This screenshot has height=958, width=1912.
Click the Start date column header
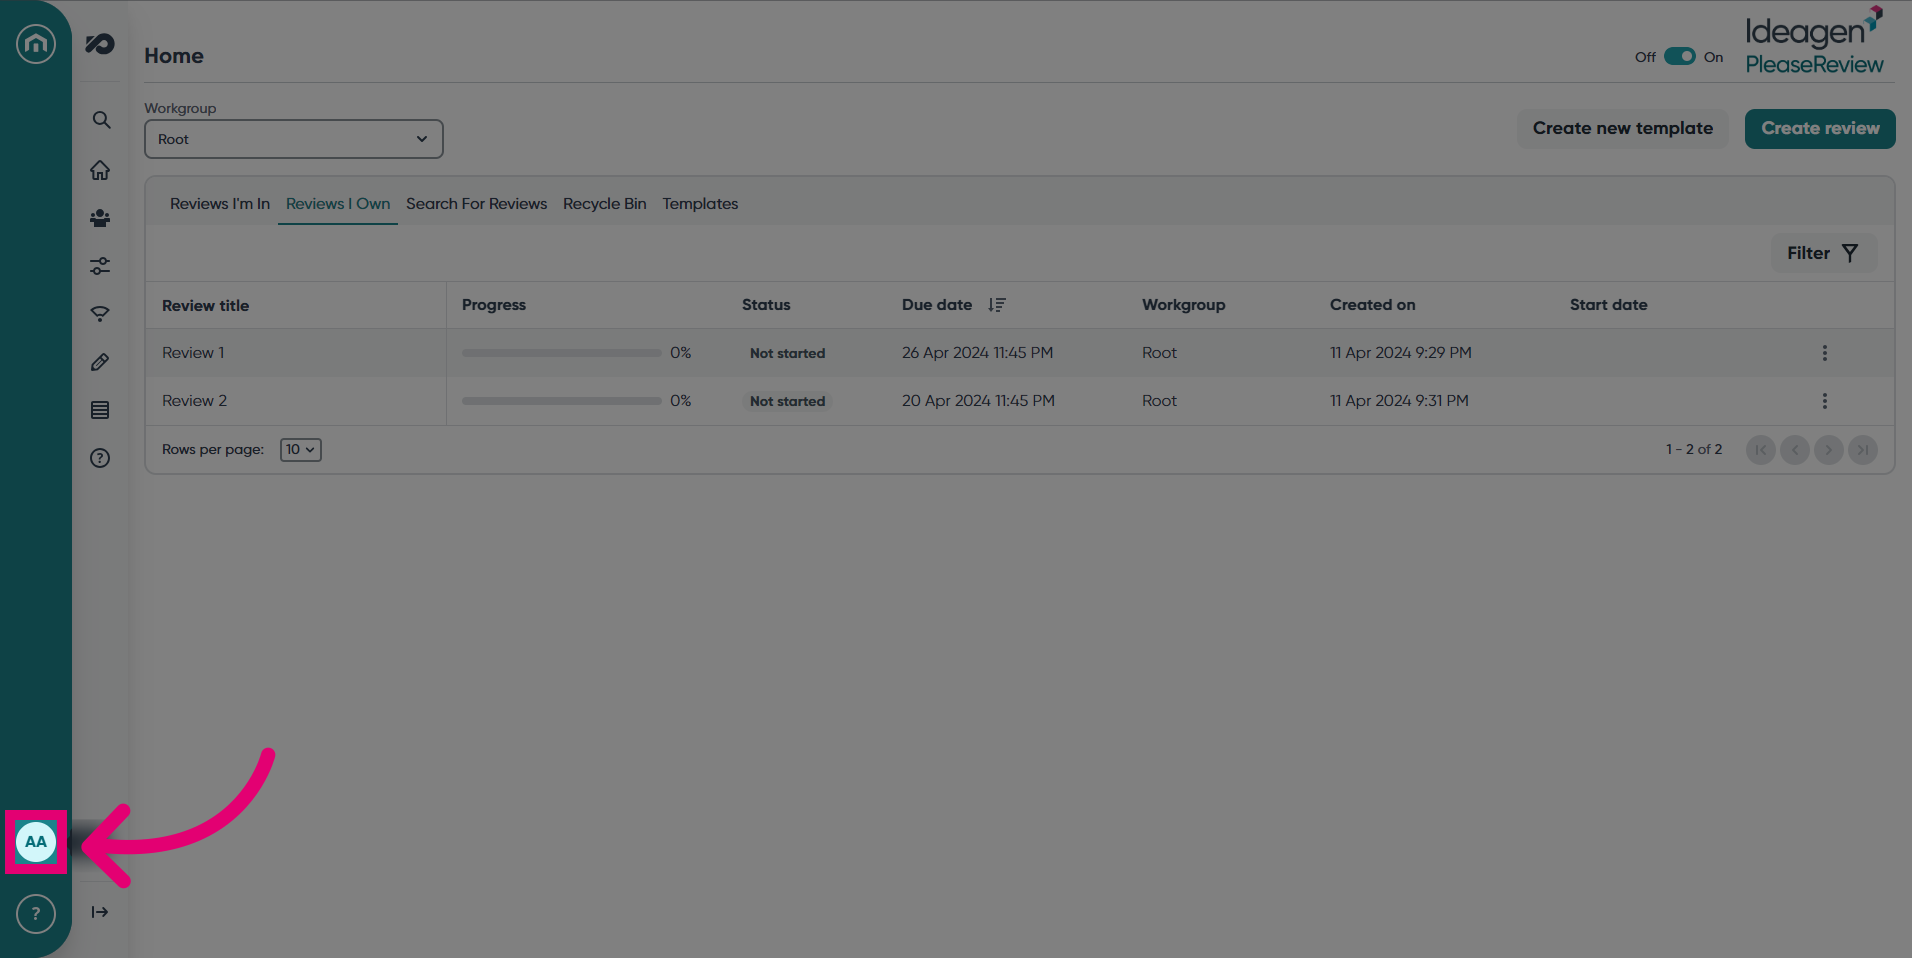point(1609,305)
